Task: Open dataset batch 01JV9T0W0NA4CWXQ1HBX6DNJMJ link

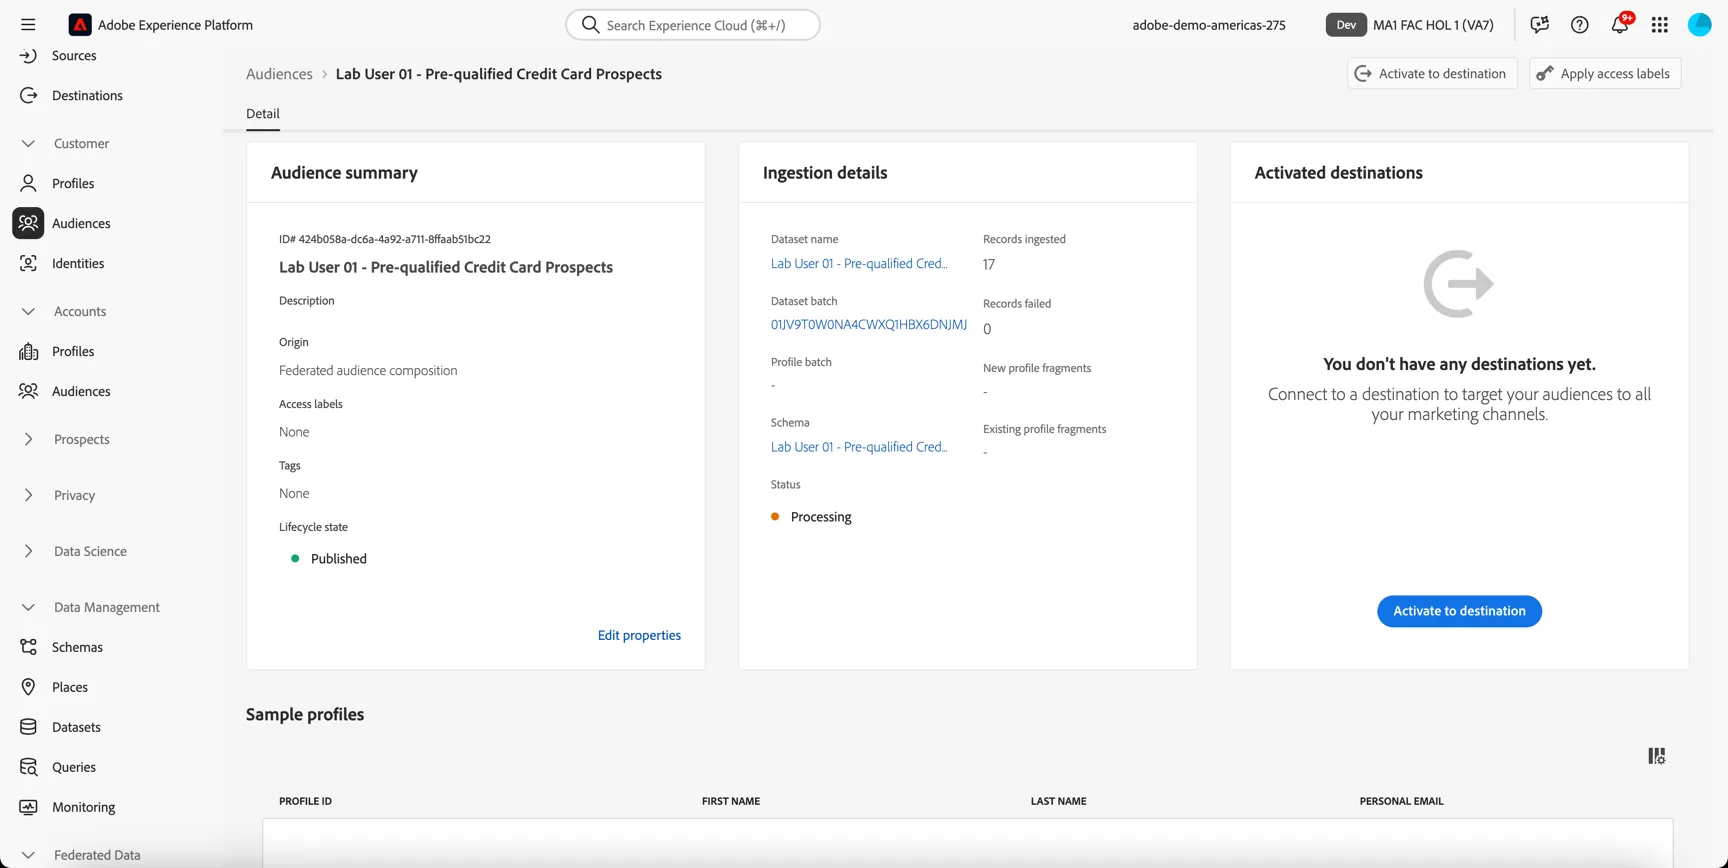Action: [868, 324]
